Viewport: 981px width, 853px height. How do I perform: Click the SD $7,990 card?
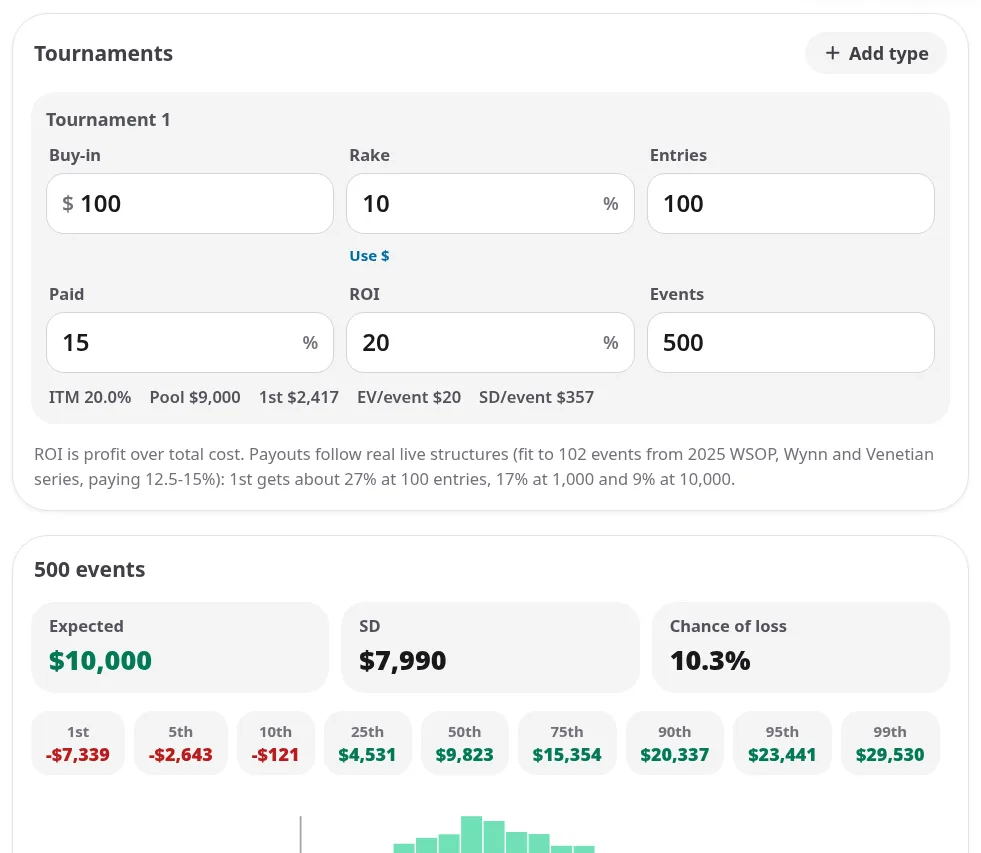point(490,647)
